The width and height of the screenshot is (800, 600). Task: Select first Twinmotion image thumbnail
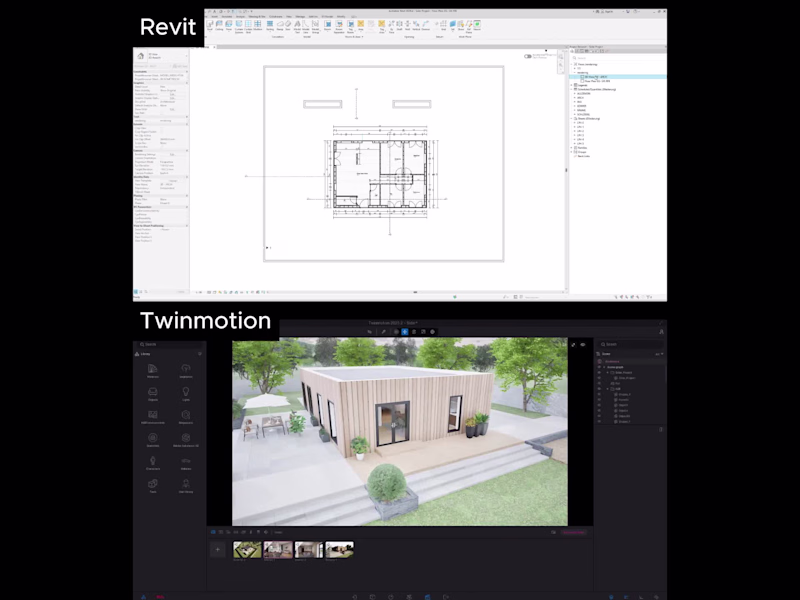[x=247, y=549]
